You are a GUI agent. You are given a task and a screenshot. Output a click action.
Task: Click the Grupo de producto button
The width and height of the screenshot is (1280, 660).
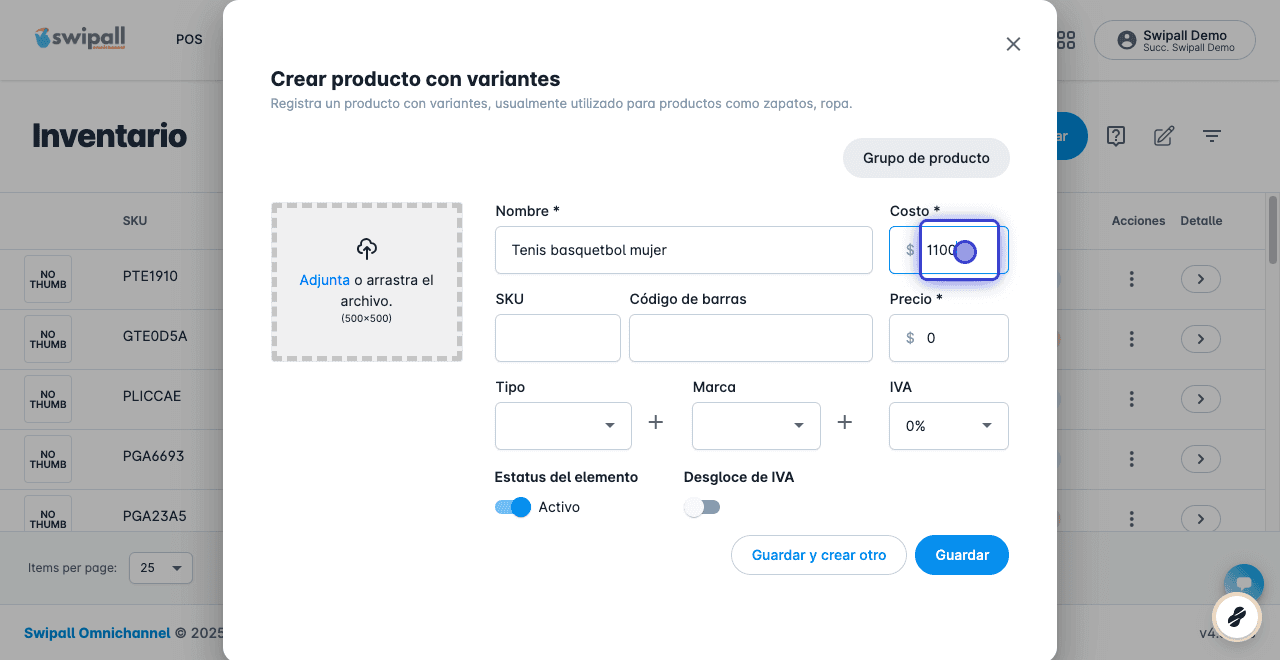926,158
